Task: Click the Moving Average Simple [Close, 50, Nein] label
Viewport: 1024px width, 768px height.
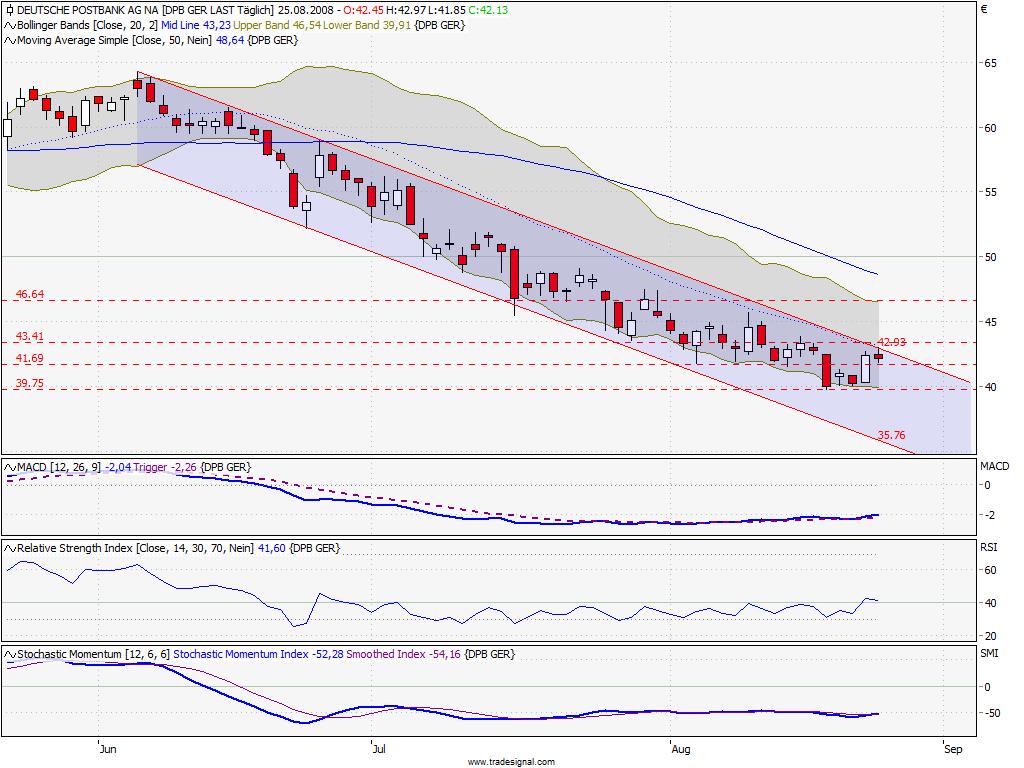Action: (x=114, y=40)
